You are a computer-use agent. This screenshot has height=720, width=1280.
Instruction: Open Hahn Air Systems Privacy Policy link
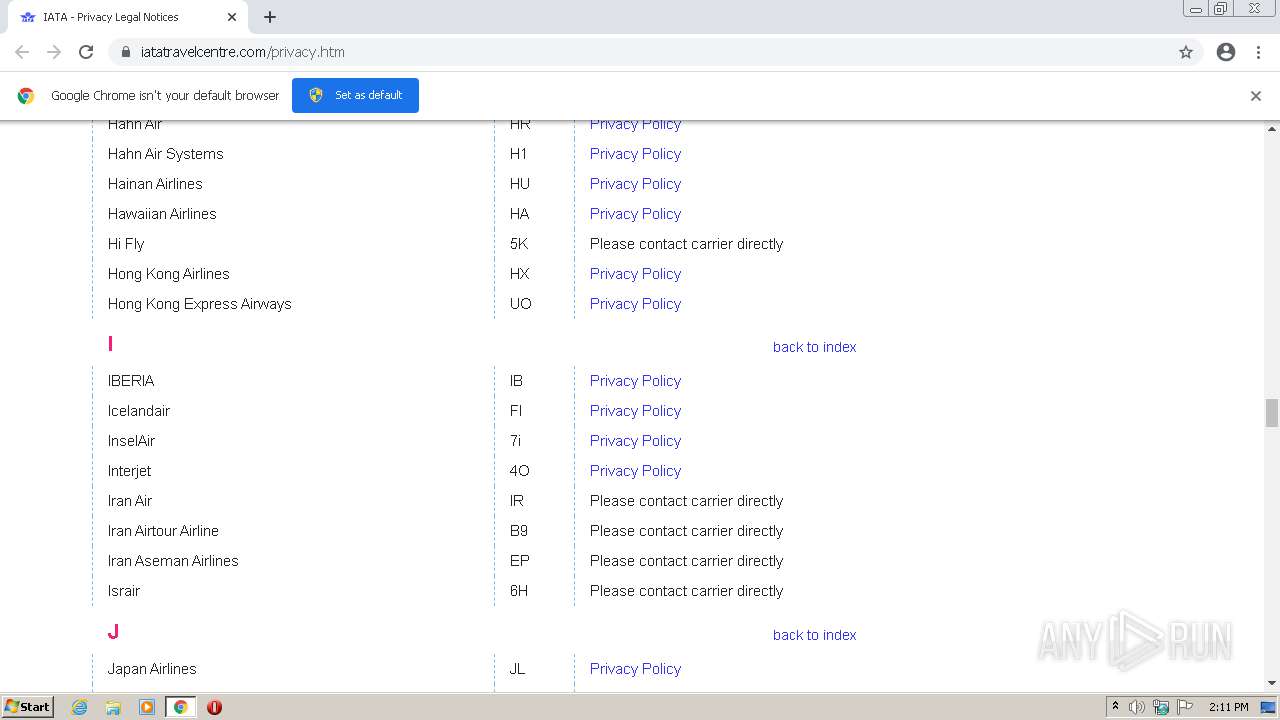coord(635,154)
